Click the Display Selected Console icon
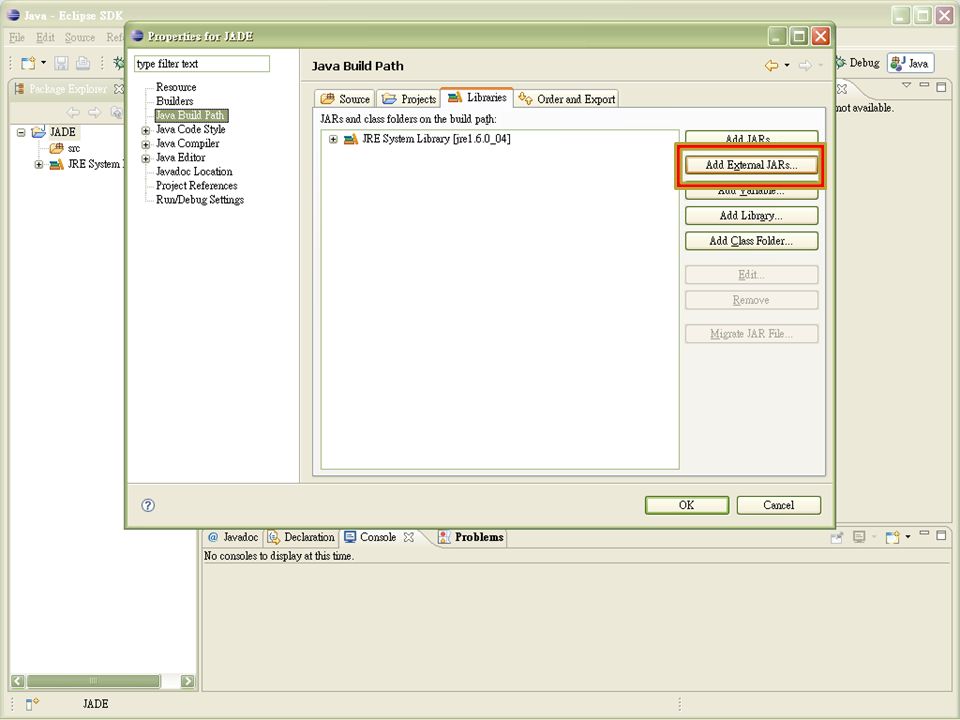 point(860,537)
